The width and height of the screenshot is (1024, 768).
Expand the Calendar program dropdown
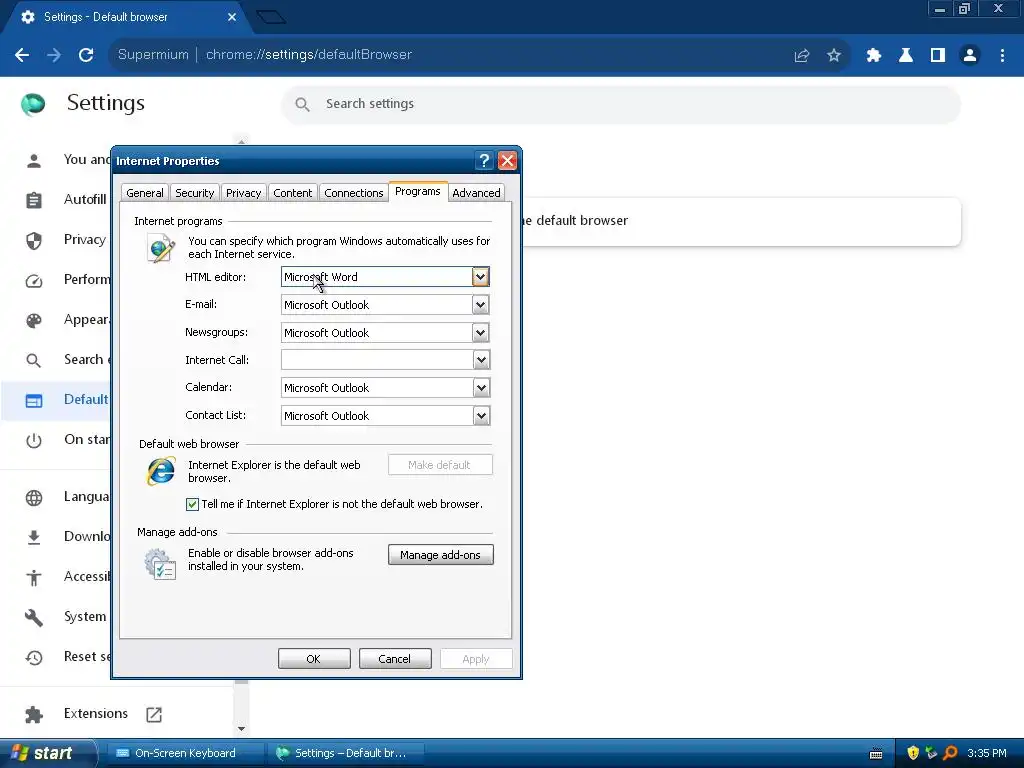tap(481, 388)
